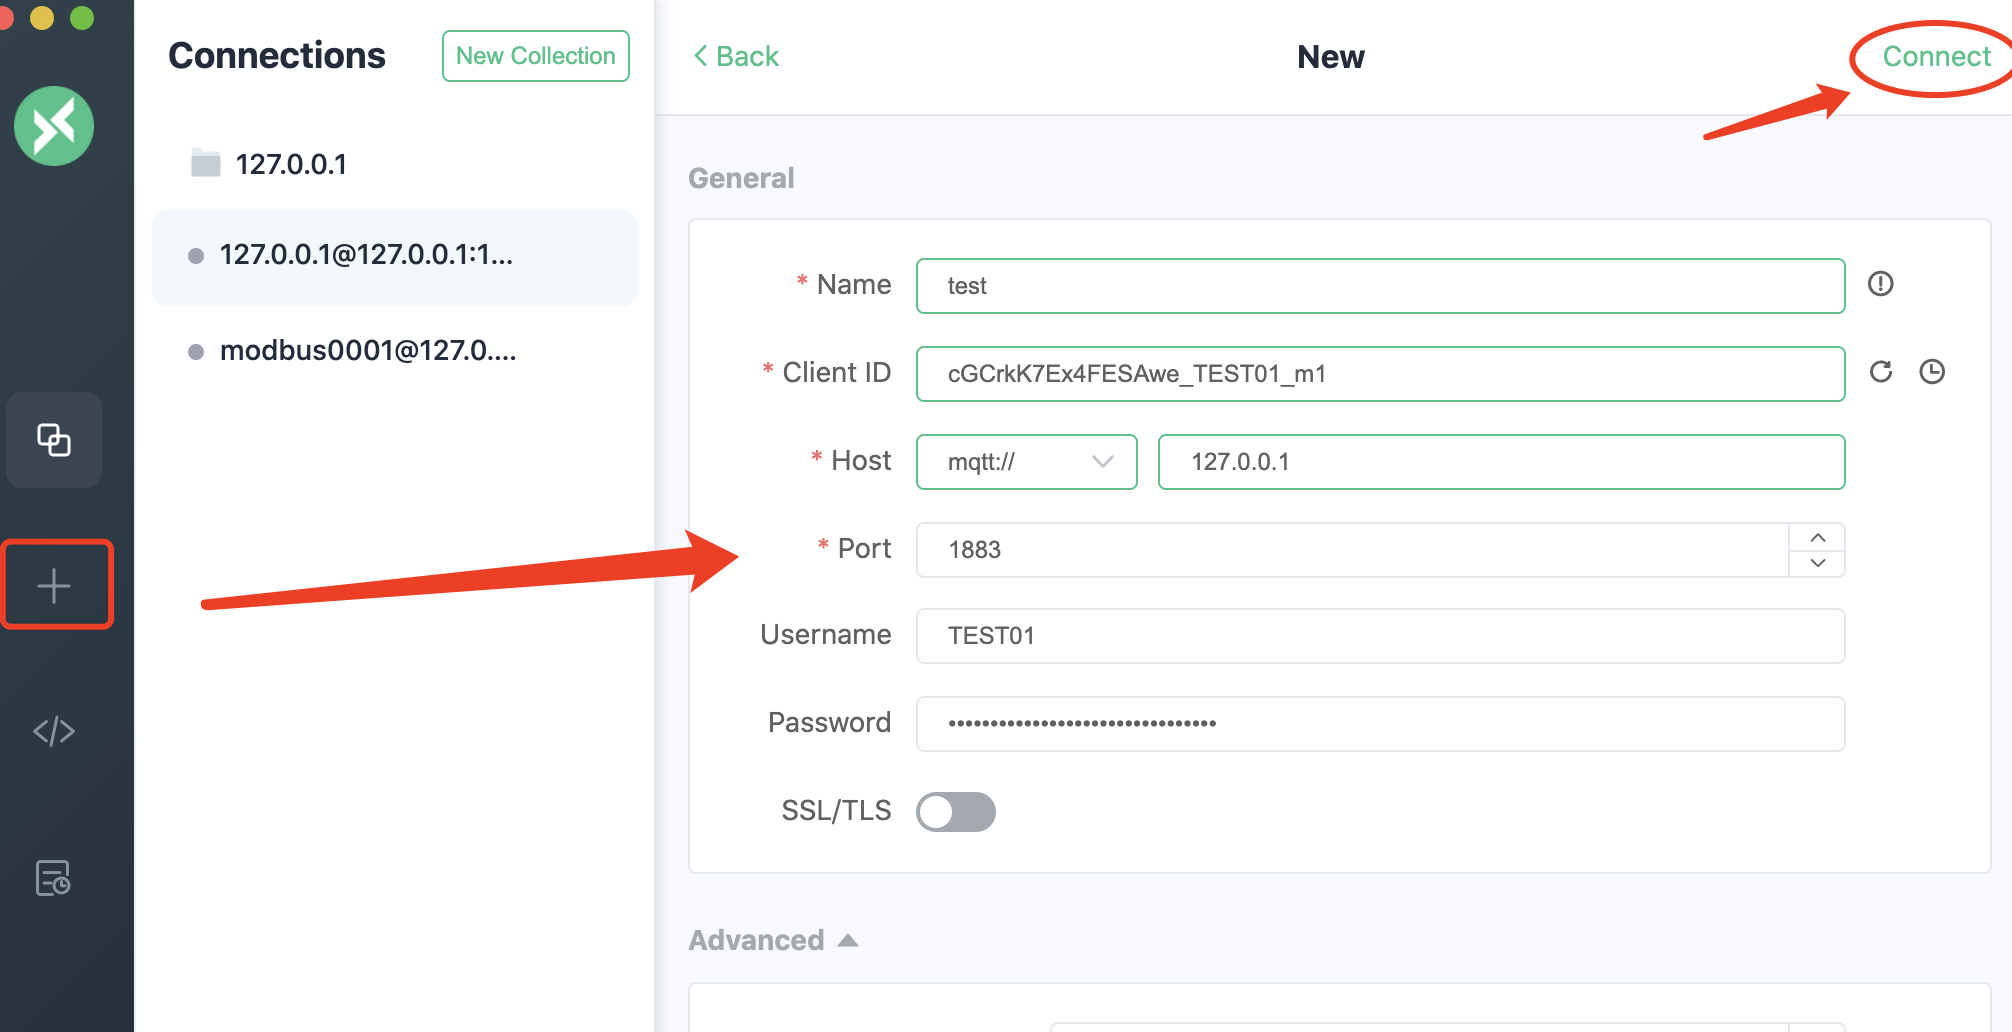Click the MQTTX logo icon
This screenshot has width=2012, height=1032.
coord(54,126)
